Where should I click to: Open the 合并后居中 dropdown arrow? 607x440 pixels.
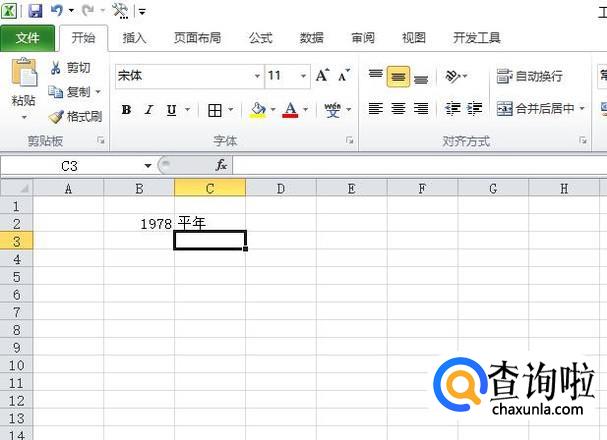click(582, 108)
